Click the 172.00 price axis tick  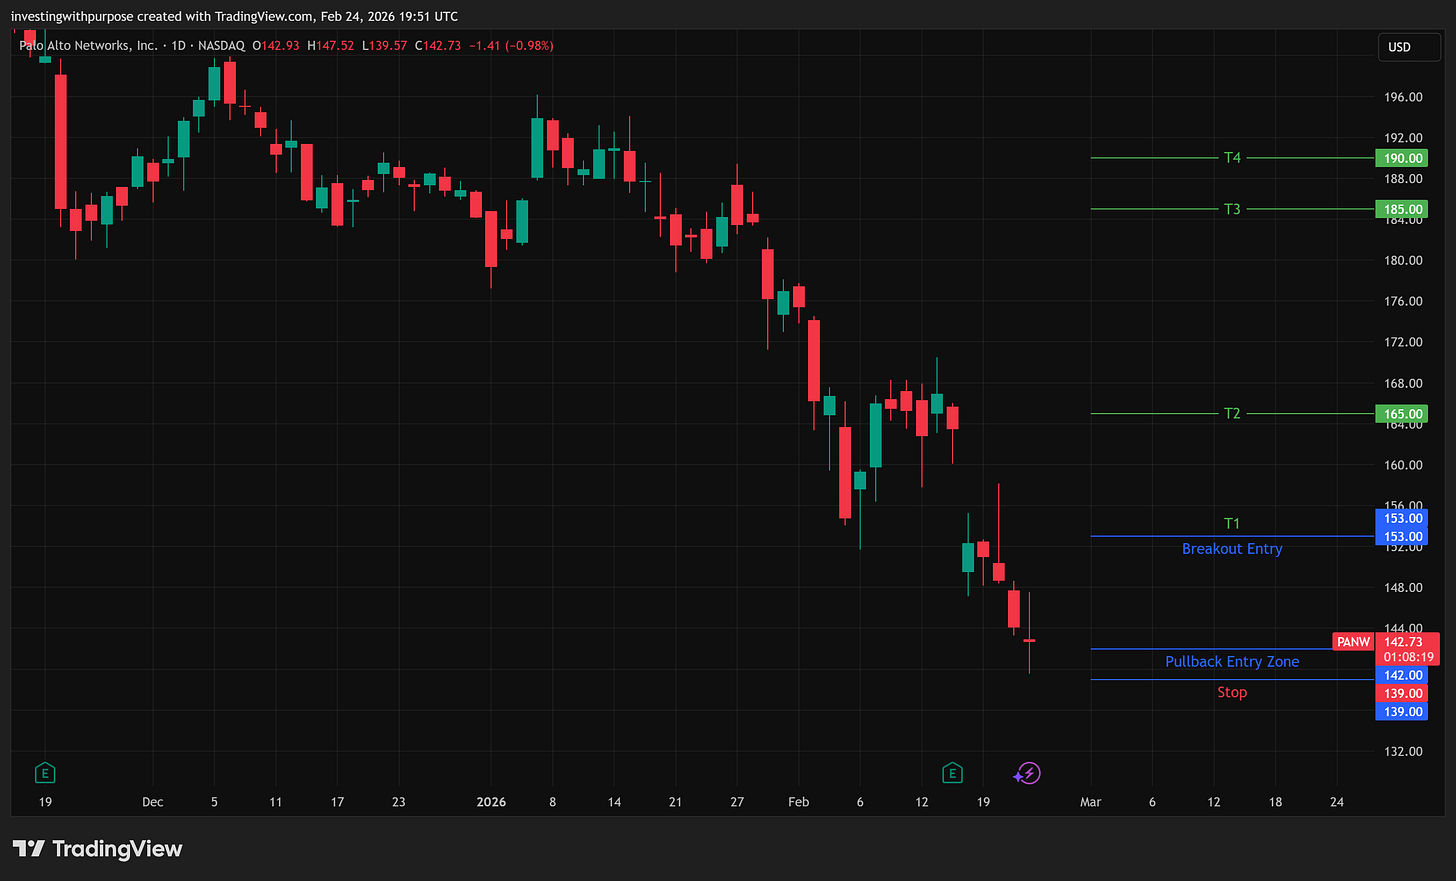[x=1403, y=342]
